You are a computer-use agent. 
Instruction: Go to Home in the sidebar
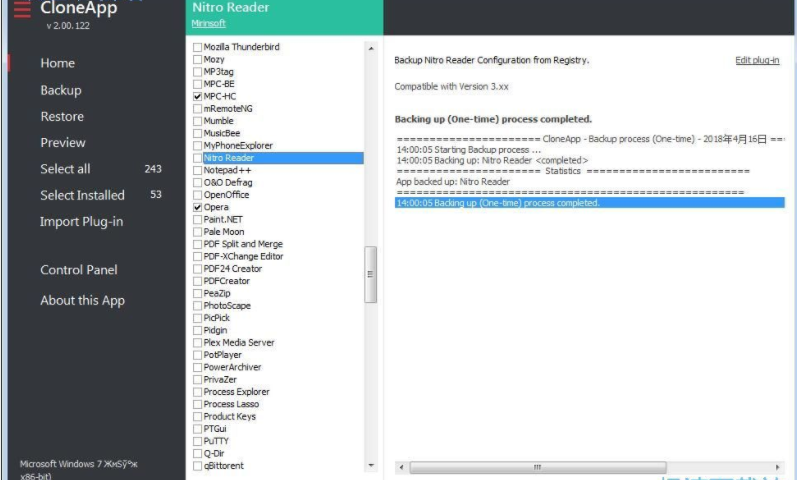57,64
